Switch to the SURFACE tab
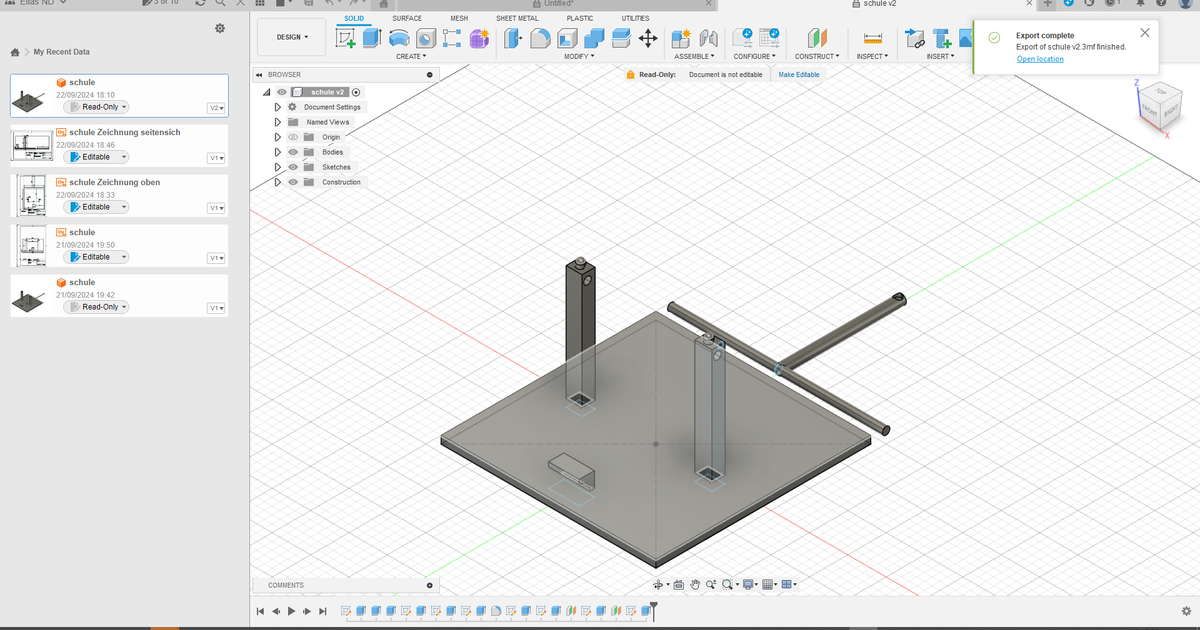 pos(407,18)
